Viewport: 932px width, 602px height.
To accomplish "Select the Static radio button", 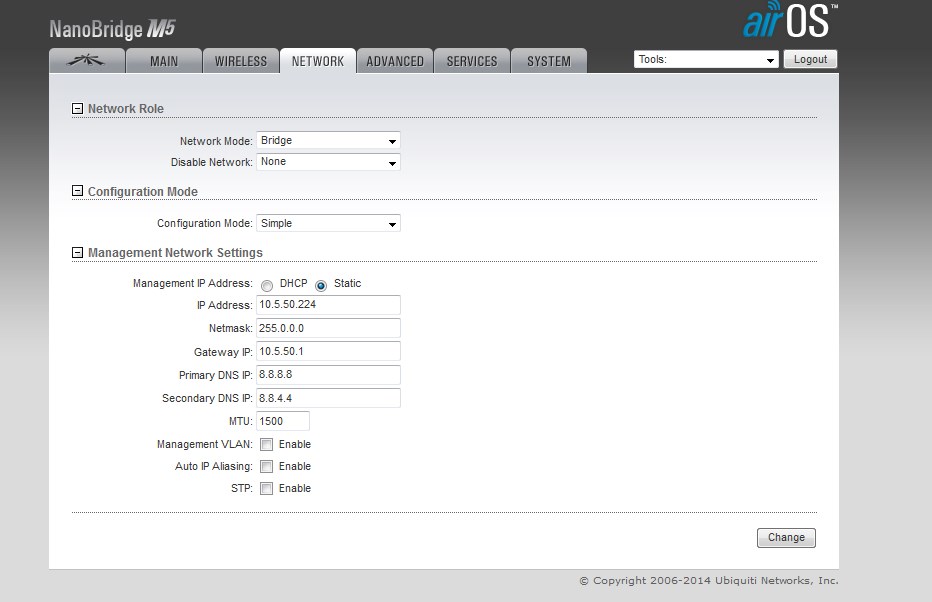I will 321,286.
